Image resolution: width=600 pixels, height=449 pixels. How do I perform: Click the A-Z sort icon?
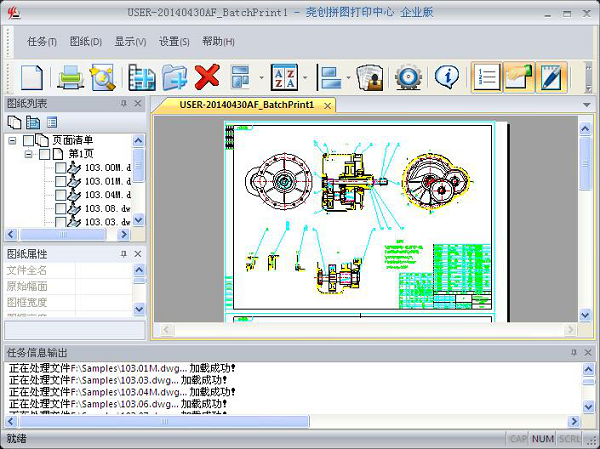click(284, 77)
